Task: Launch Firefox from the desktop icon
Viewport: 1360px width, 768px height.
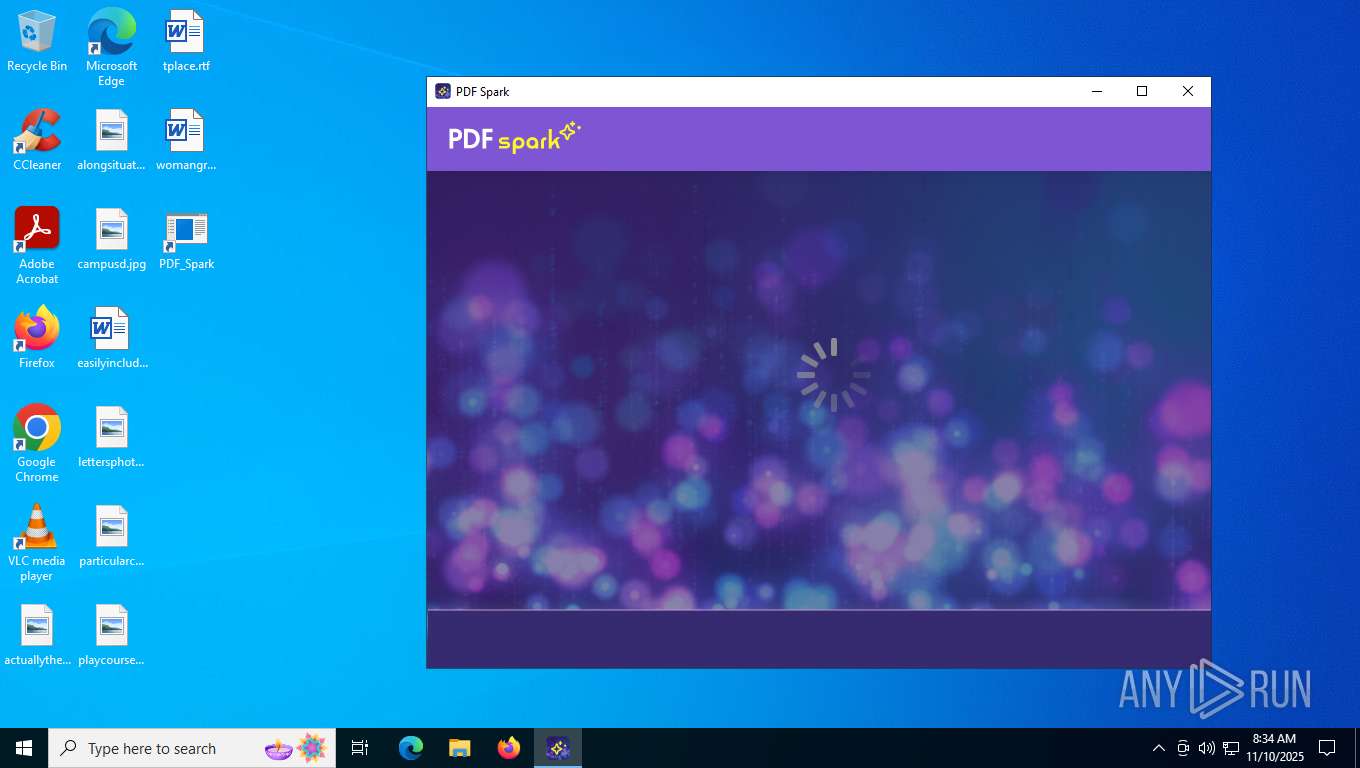Action: tap(37, 338)
